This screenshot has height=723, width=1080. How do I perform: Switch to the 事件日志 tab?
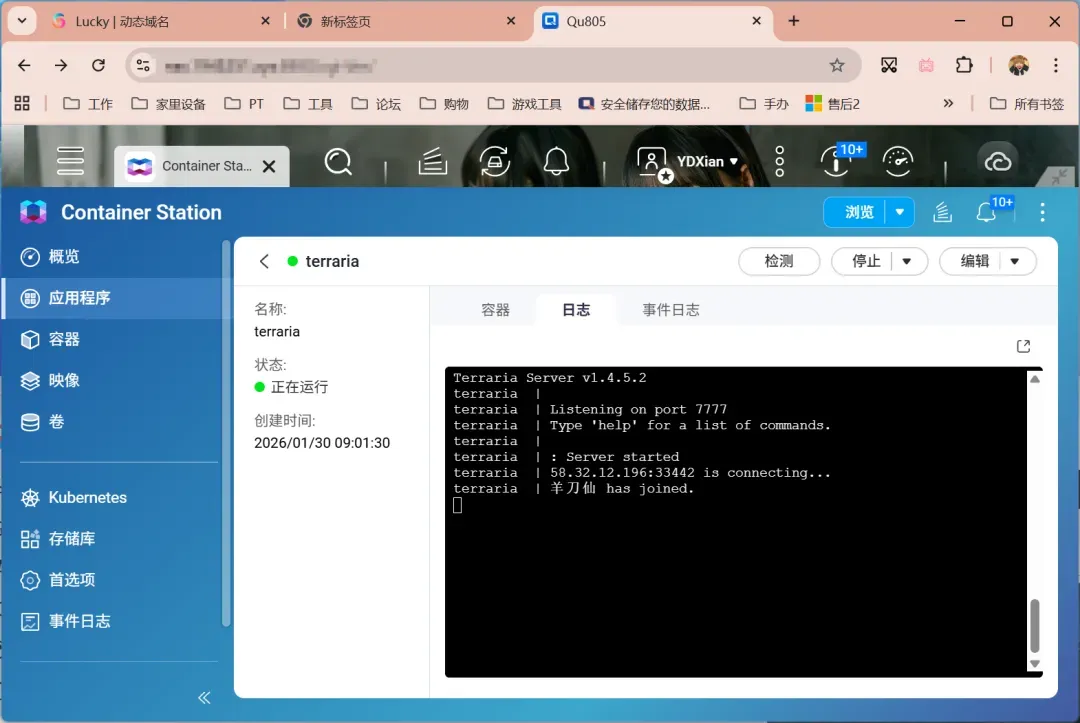[671, 310]
